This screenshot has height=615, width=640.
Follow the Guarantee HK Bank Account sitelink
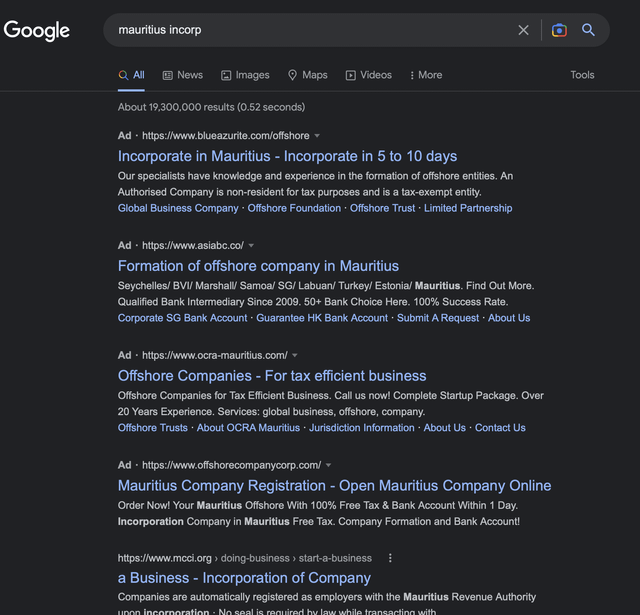tap(322, 318)
